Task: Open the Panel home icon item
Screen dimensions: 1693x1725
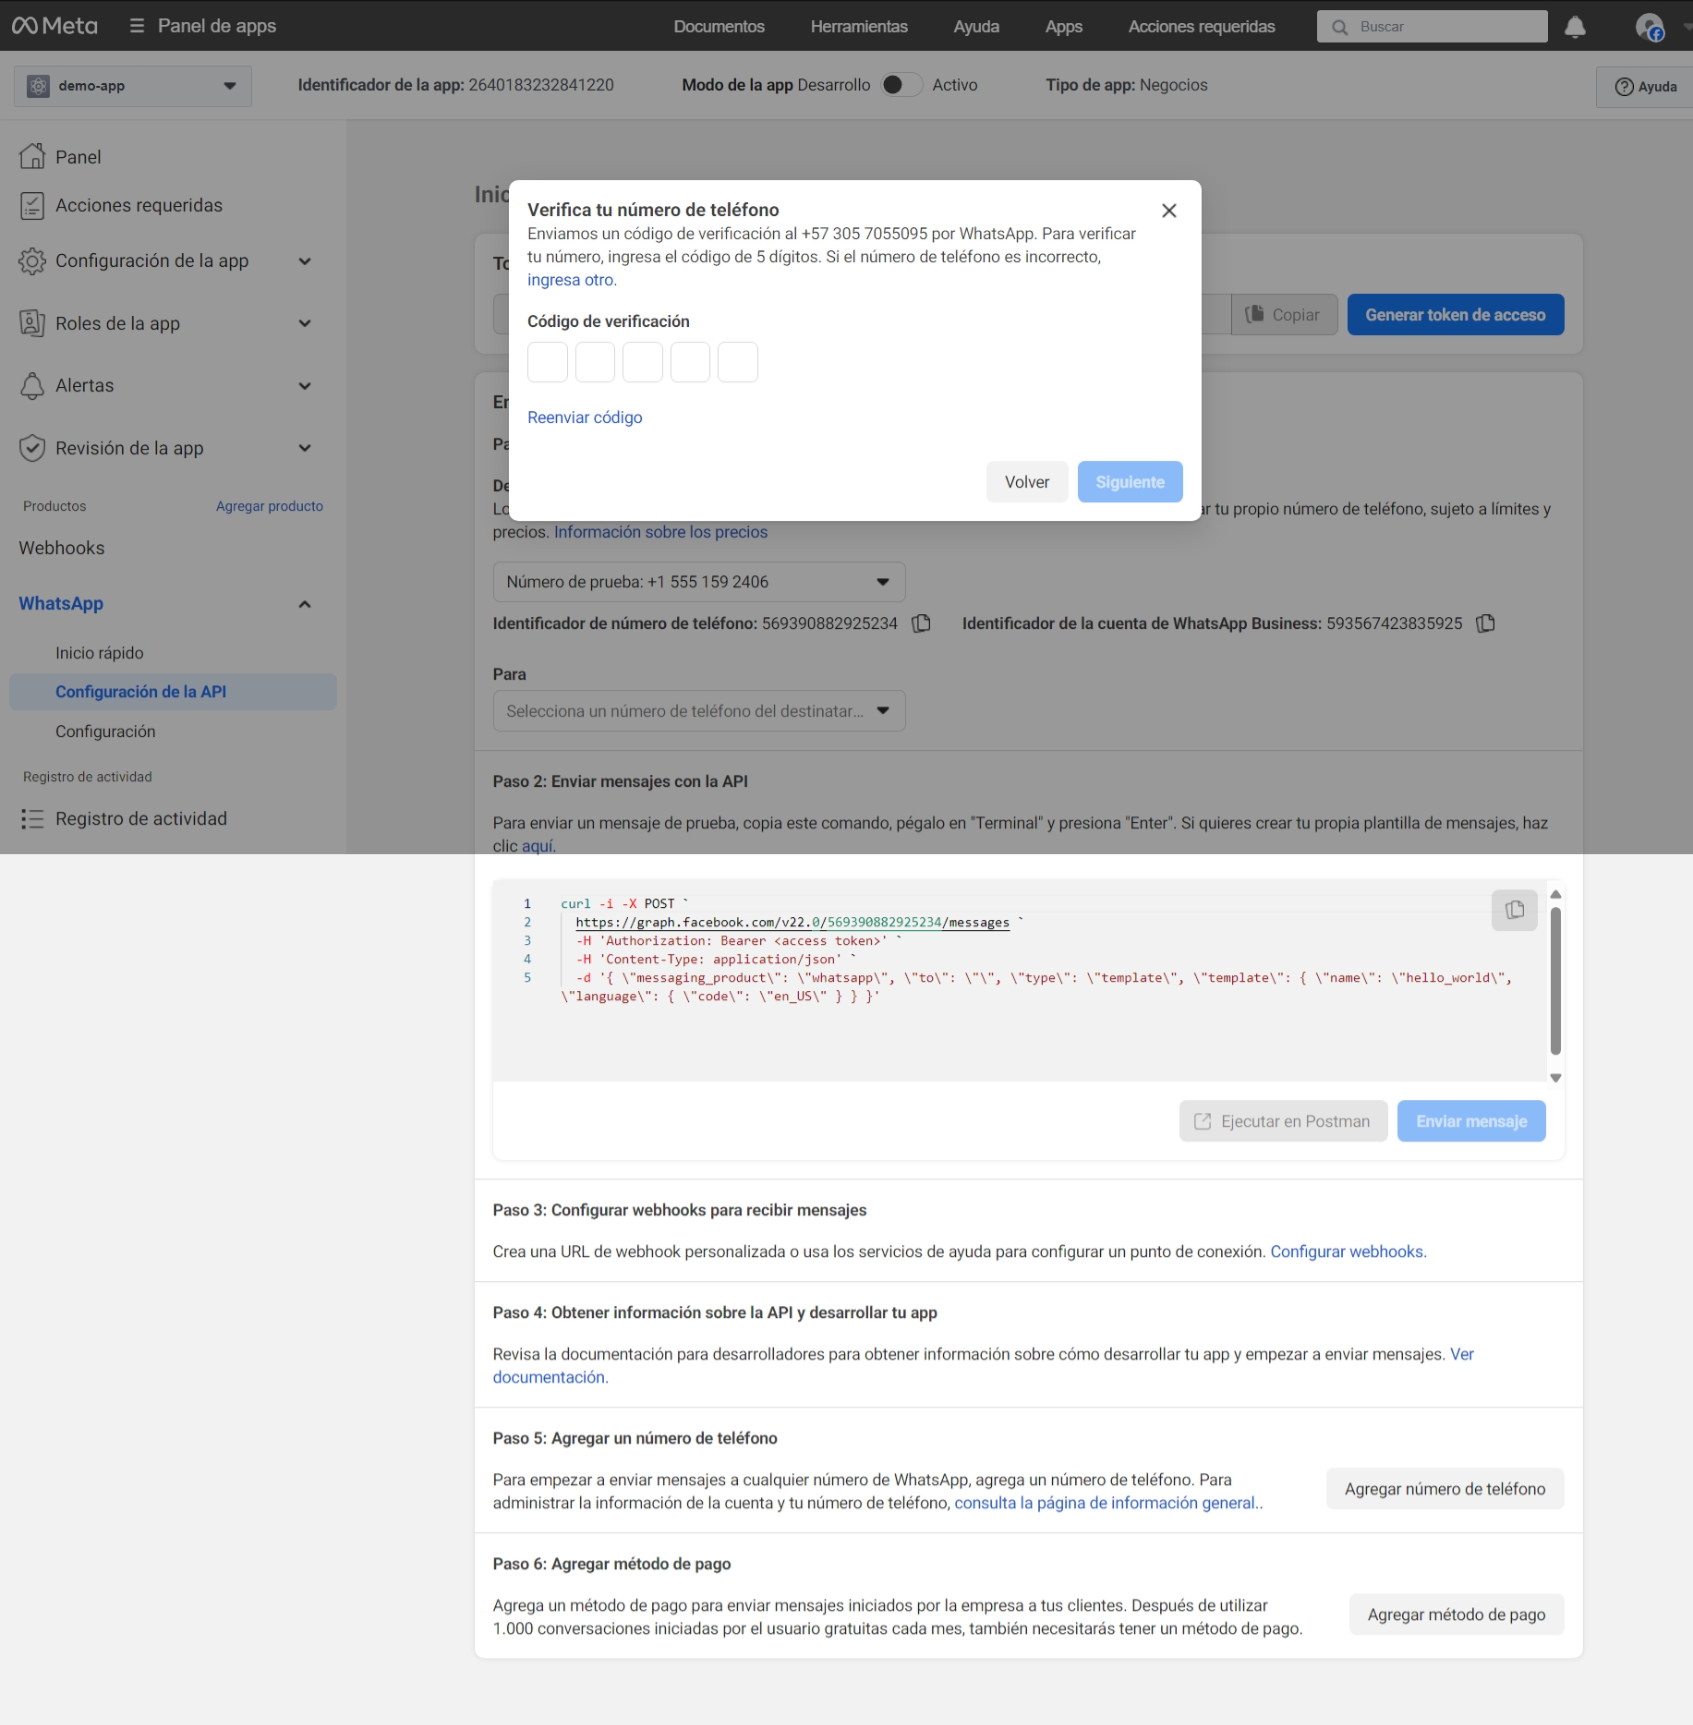Action: click(x=33, y=157)
